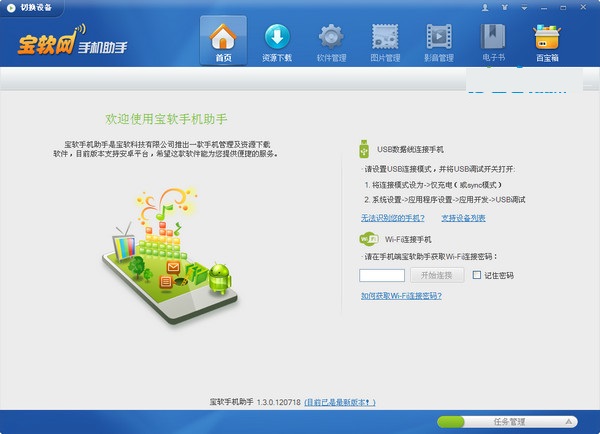
Task: Enable the 记住密码 remember password checkbox
Action: pos(477,275)
